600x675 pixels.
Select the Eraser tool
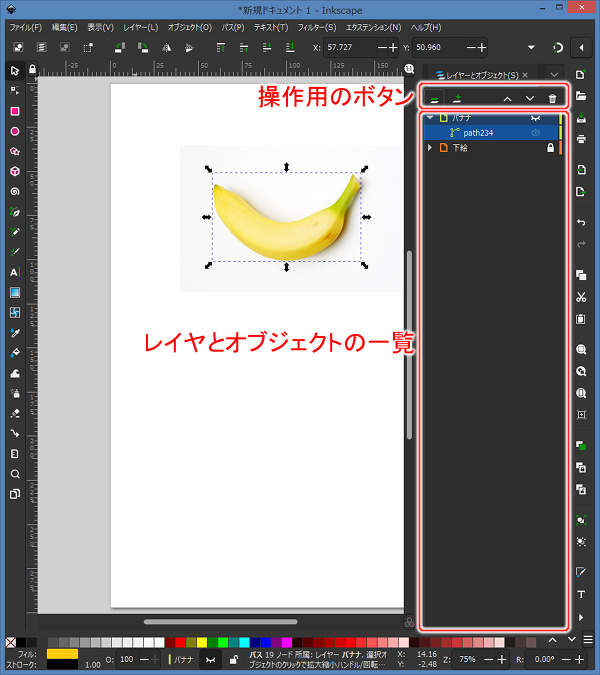click(x=15, y=414)
